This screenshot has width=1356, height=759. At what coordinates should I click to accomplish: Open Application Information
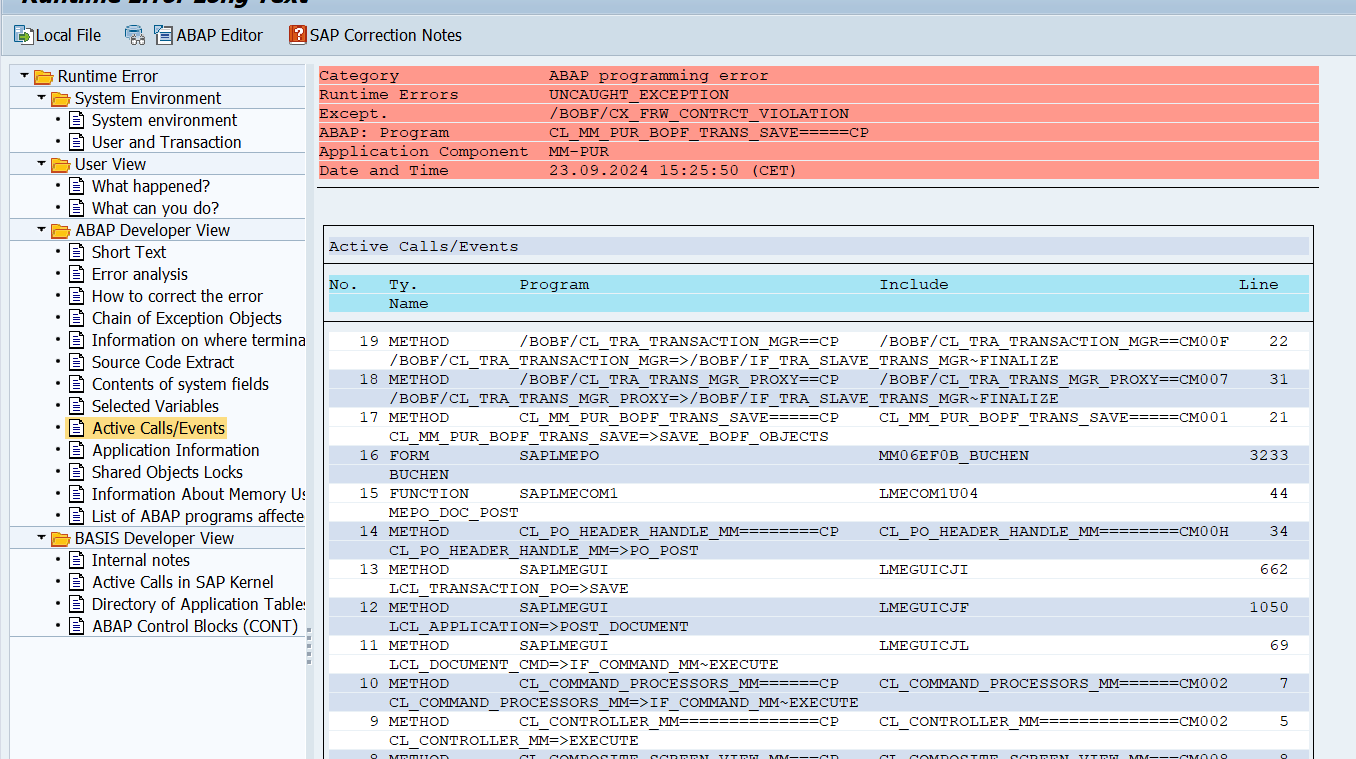point(176,451)
